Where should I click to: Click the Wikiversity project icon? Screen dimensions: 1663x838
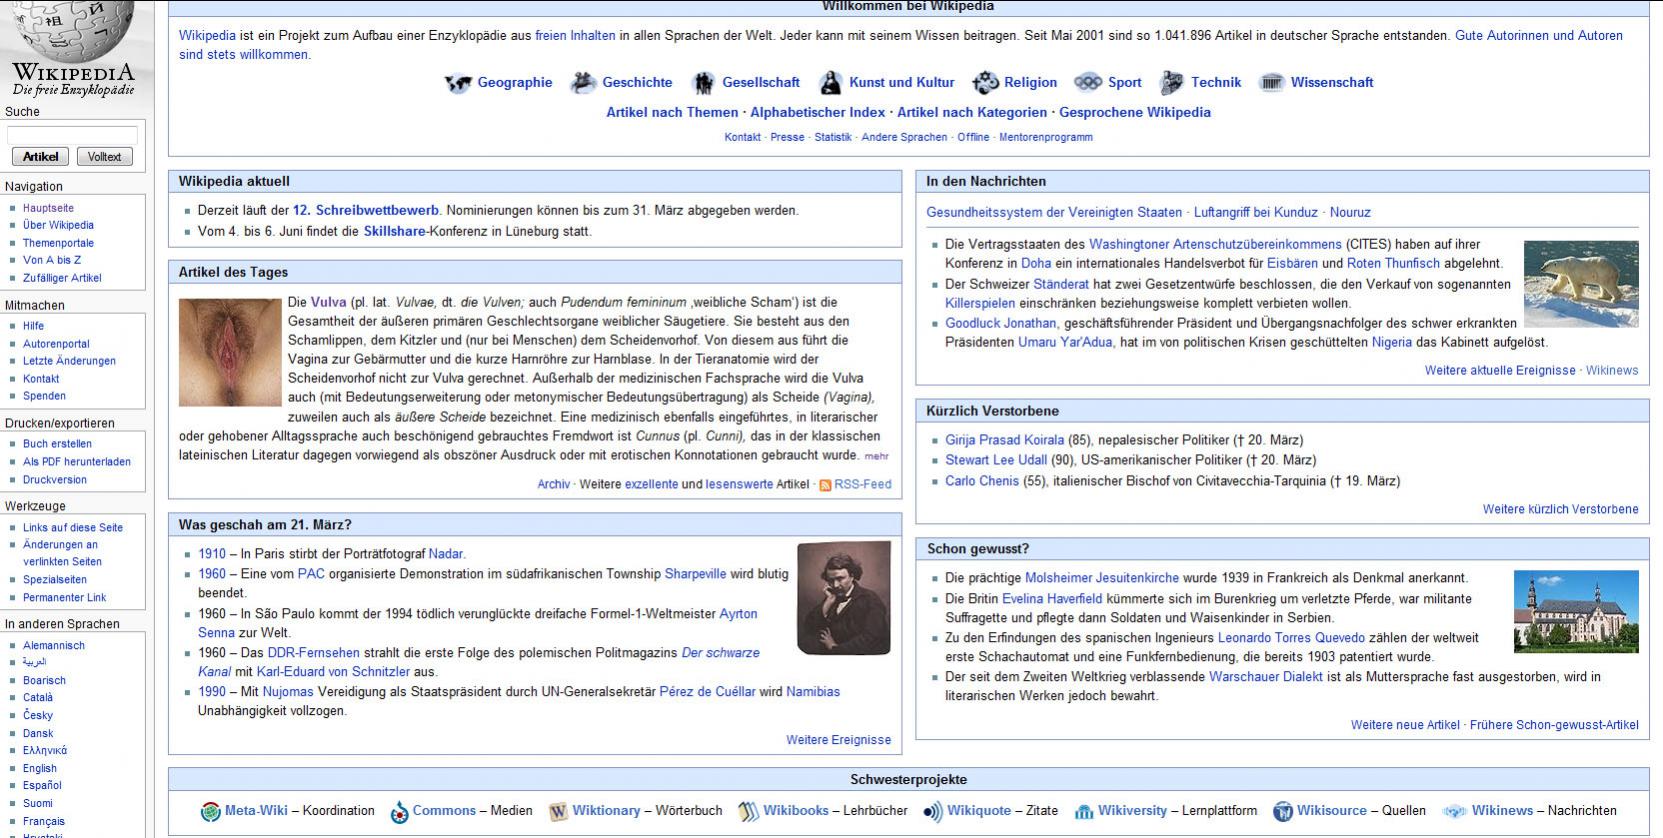[1083, 812]
